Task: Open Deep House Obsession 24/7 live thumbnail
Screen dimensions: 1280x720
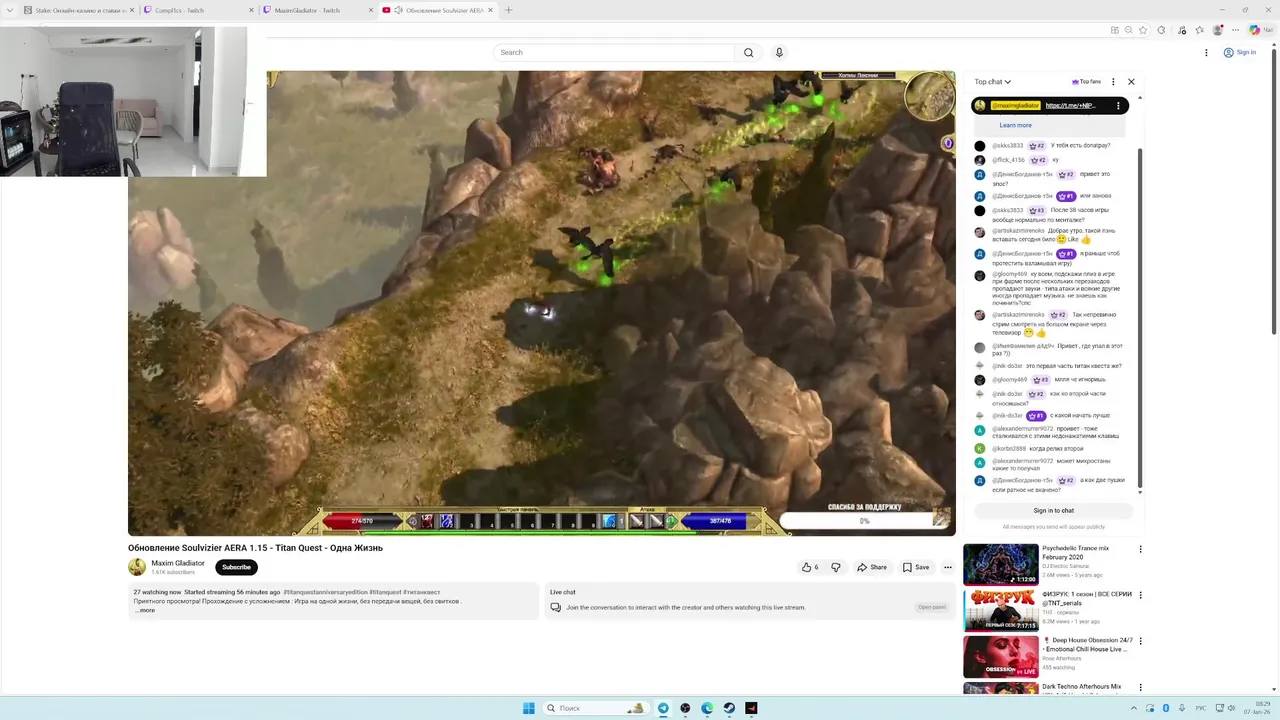Action: (x=1000, y=657)
